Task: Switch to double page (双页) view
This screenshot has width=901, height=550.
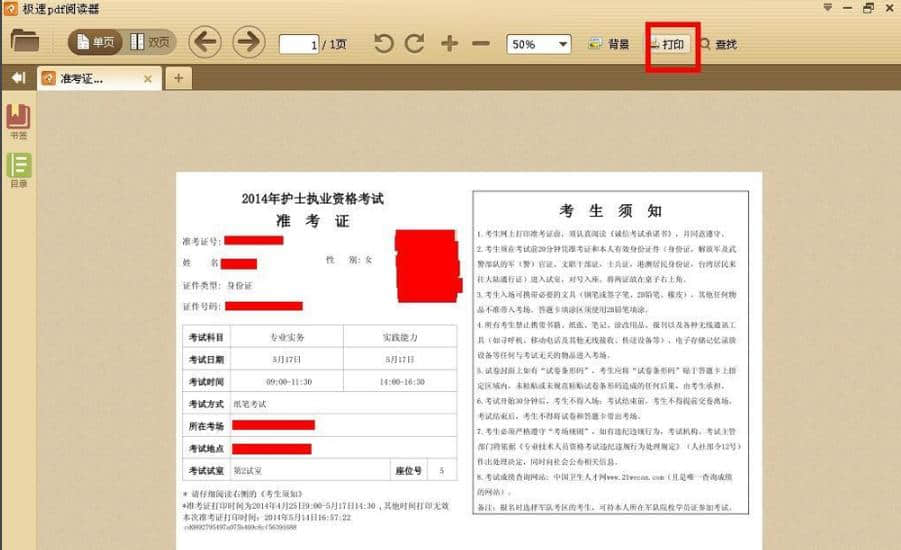Action: [148, 43]
